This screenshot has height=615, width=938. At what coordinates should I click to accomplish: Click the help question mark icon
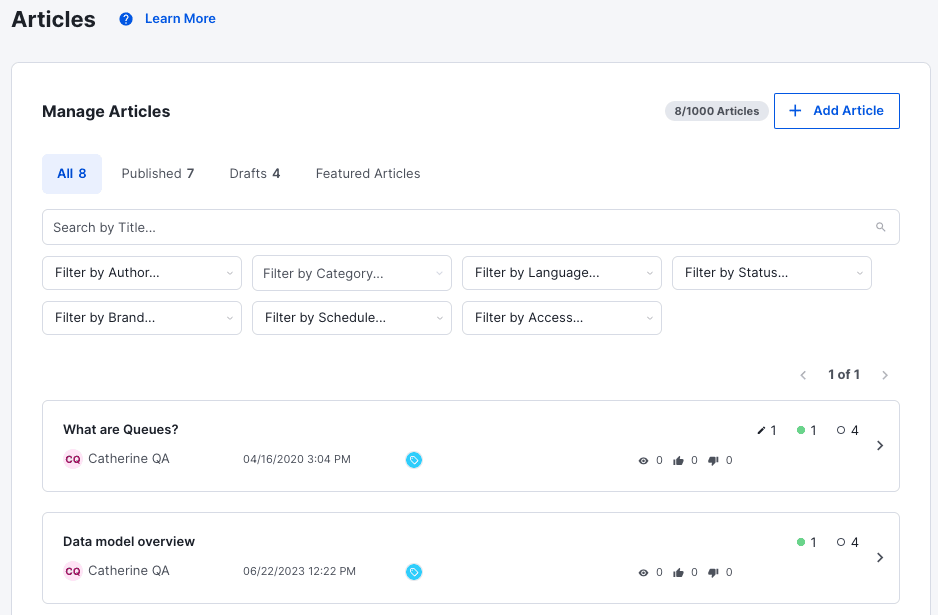[126, 19]
